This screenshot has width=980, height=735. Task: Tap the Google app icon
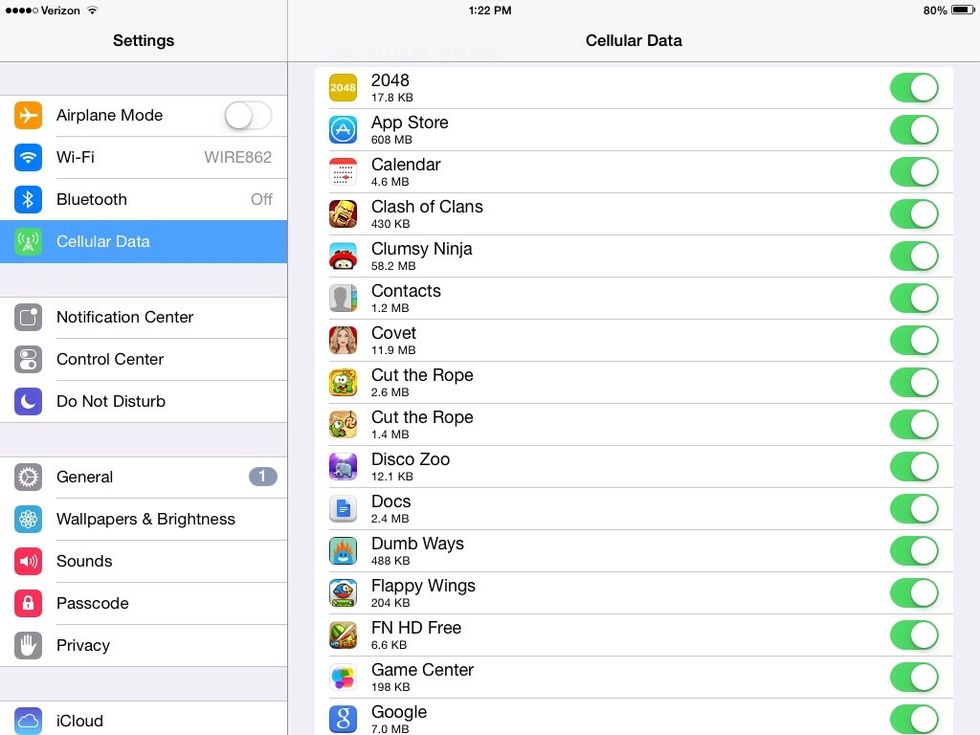[x=343, y=719]
